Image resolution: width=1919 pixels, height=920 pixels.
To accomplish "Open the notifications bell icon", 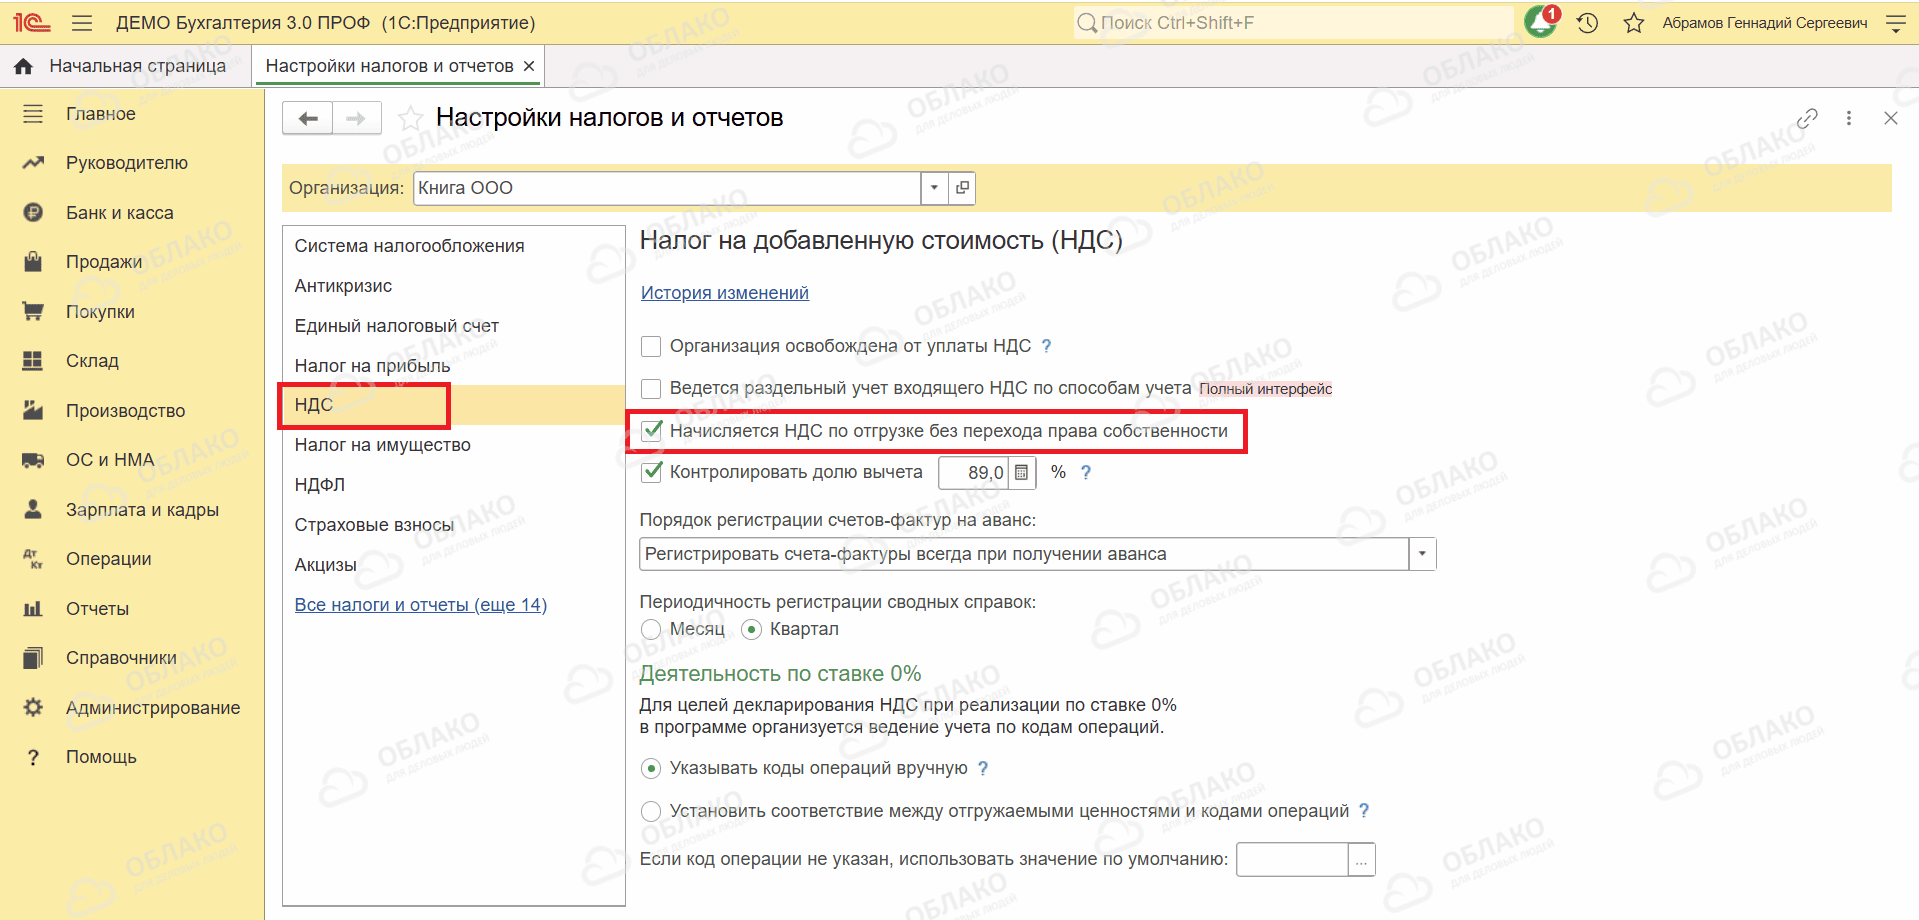I will (1541, 22).
